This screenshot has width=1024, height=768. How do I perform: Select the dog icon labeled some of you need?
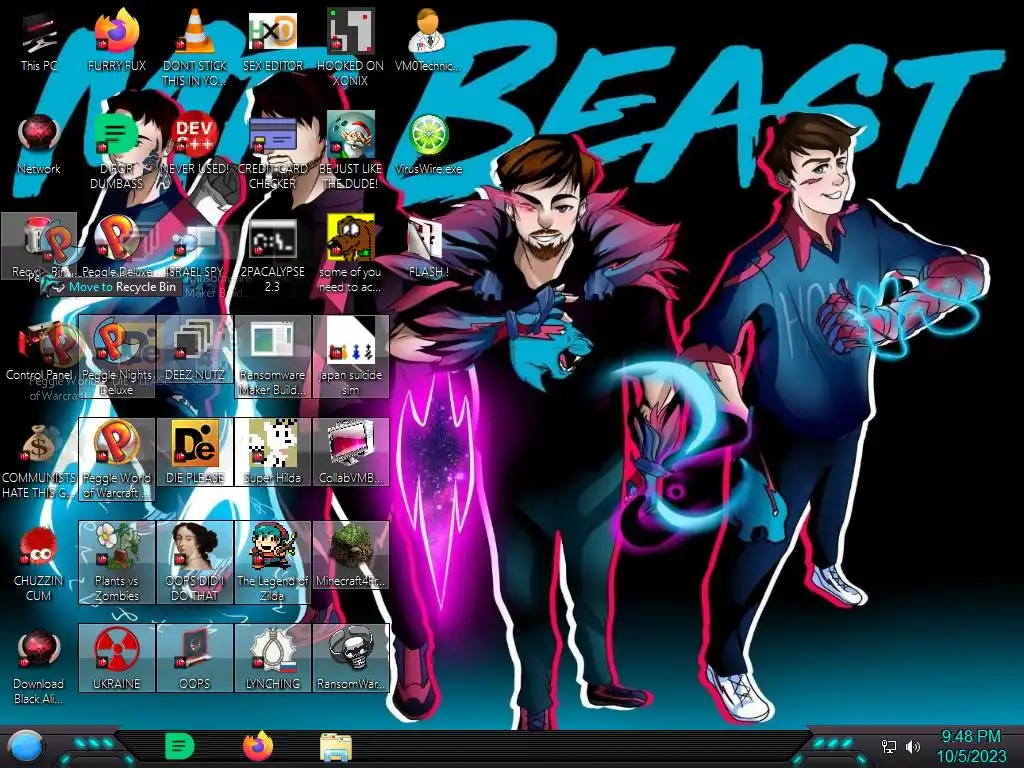click(351, 253)
